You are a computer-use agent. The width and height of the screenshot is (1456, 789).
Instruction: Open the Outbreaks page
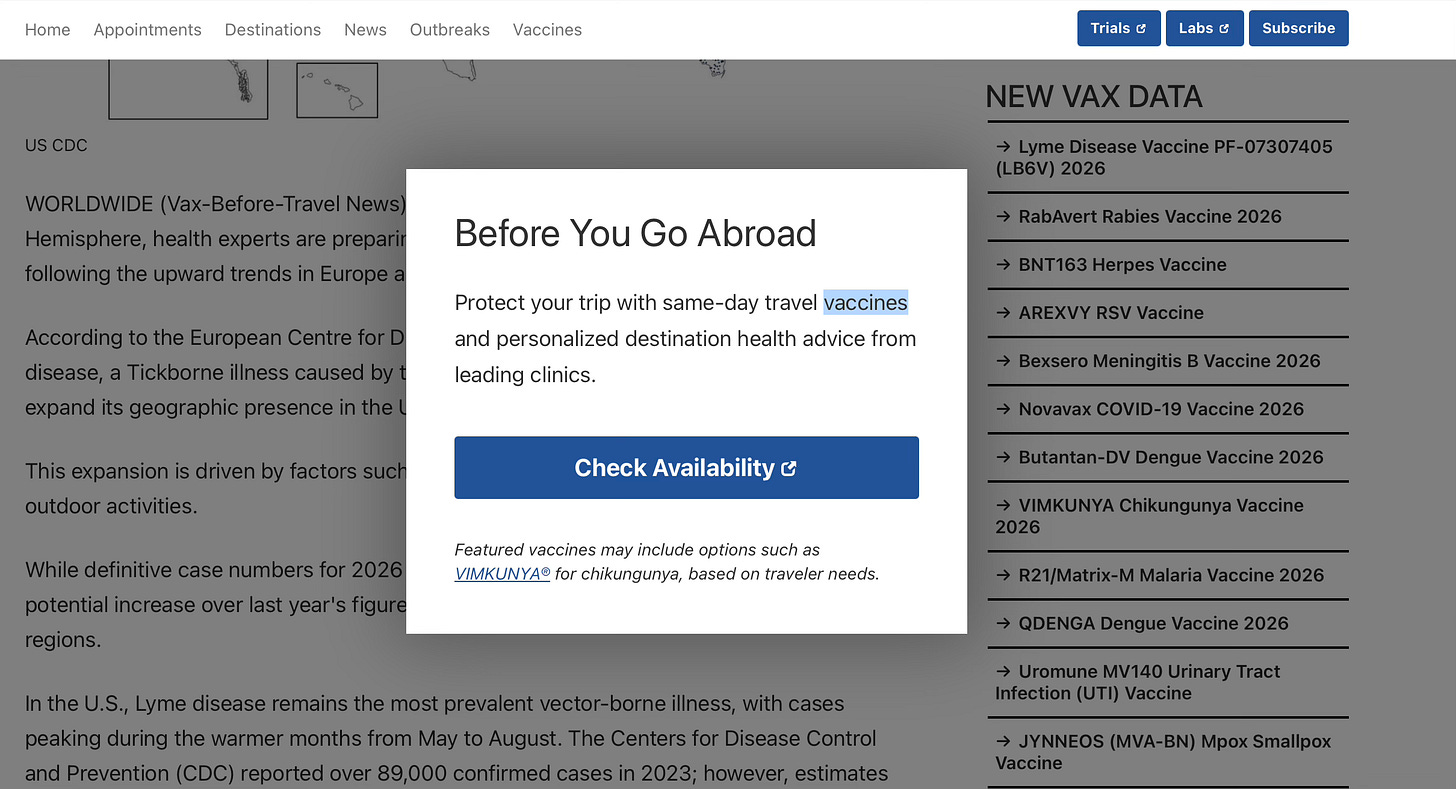click(x=450, y=30)
